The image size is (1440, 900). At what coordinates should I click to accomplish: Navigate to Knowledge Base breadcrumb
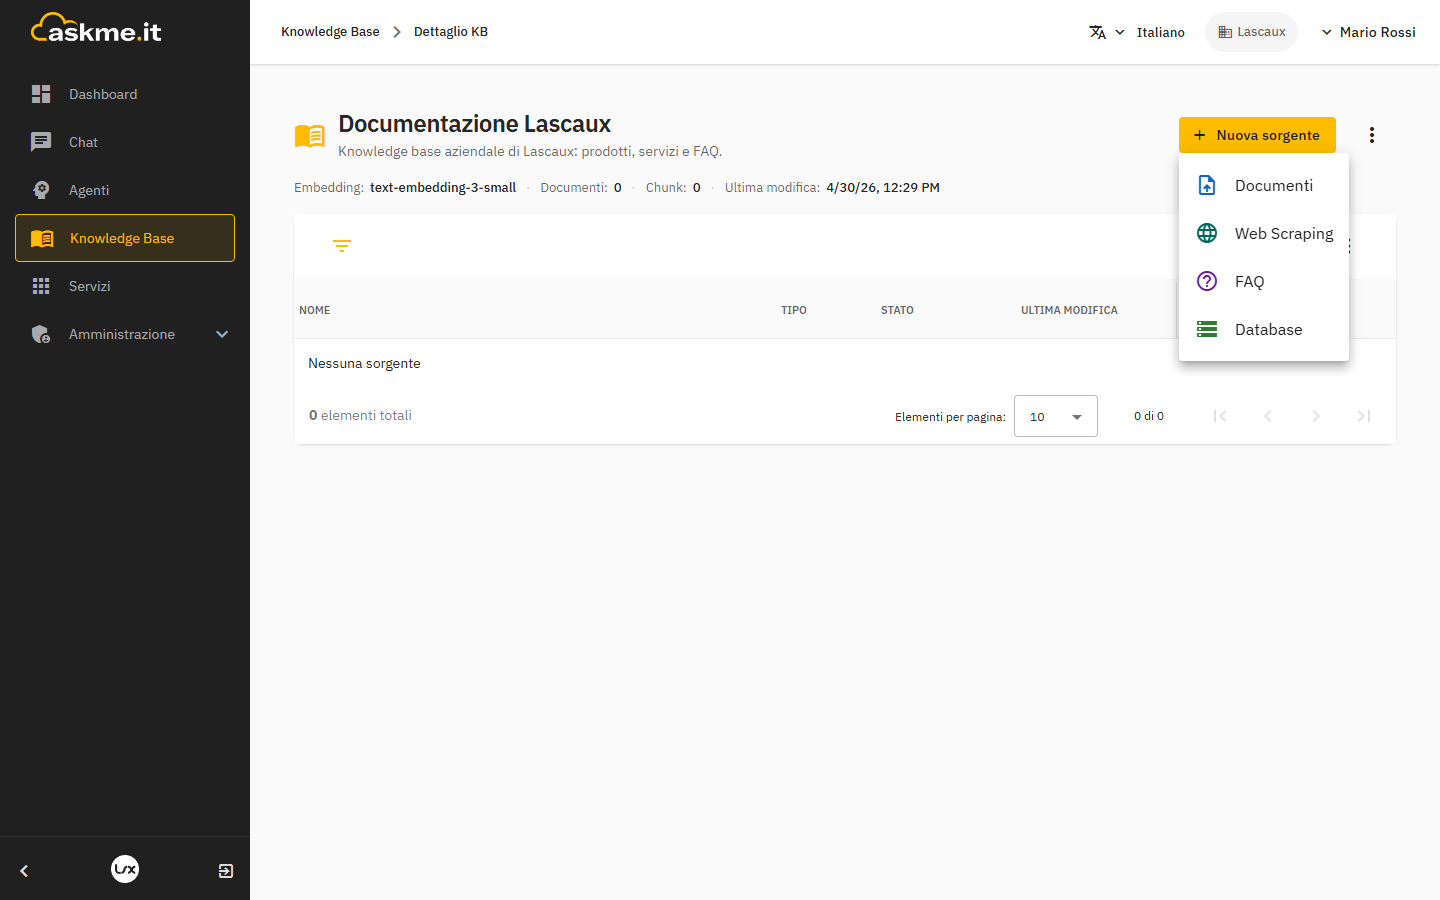(x=330, y=32)
